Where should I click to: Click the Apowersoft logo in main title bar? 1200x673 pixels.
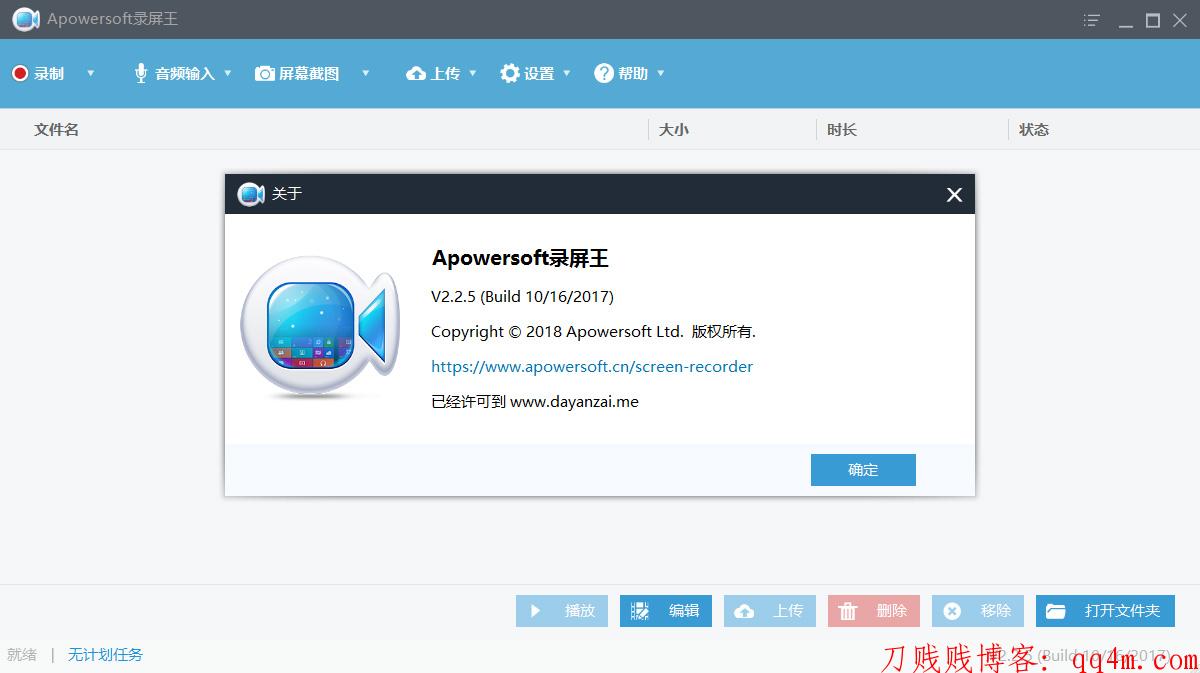click(x=26, y=19)
